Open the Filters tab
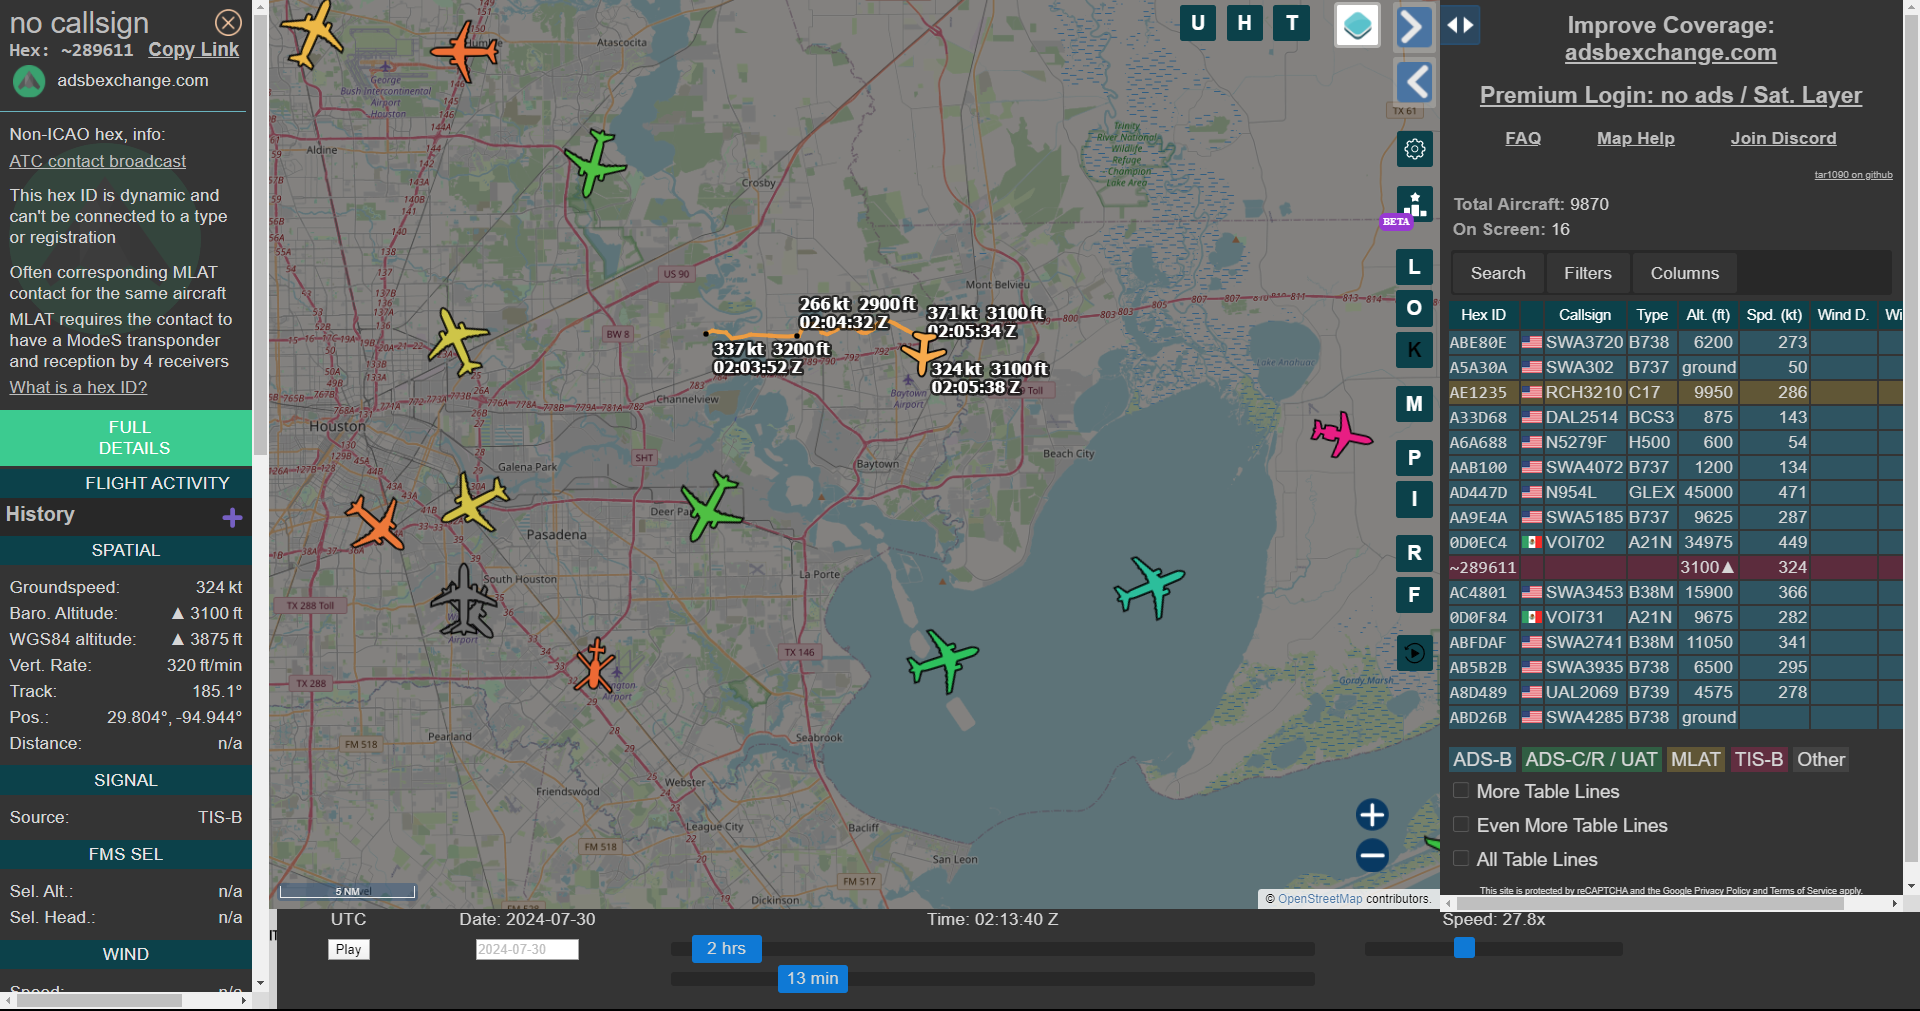This screenshot has height=1011, width=1920. 1588,273
